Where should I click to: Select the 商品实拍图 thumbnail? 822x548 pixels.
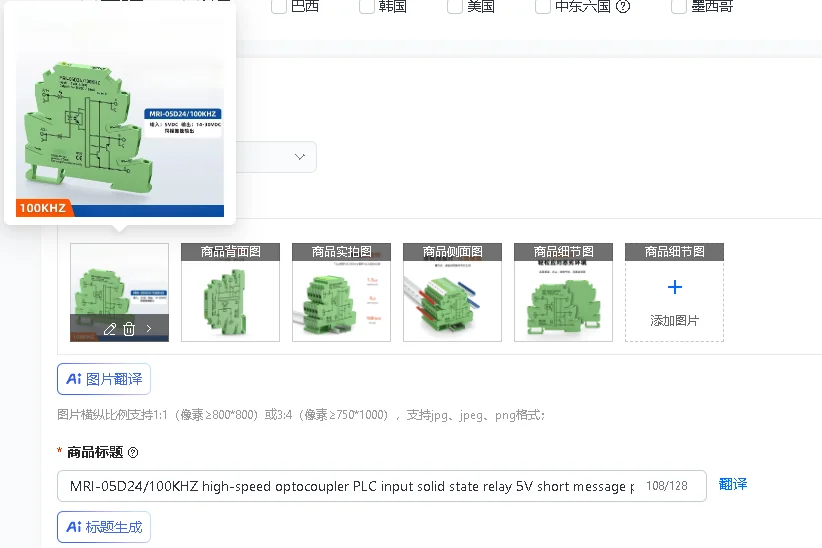click(x=341, y=292)
